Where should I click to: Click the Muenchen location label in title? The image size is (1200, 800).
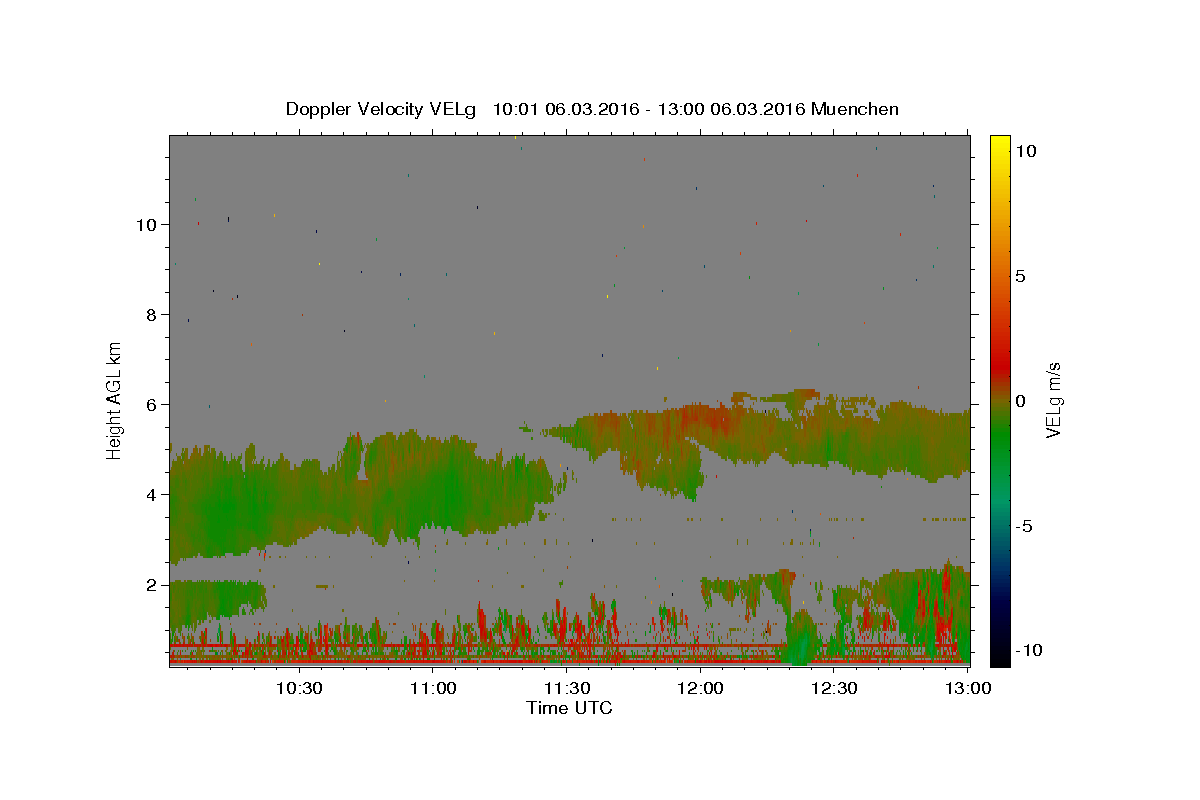[x=855, y=109]
